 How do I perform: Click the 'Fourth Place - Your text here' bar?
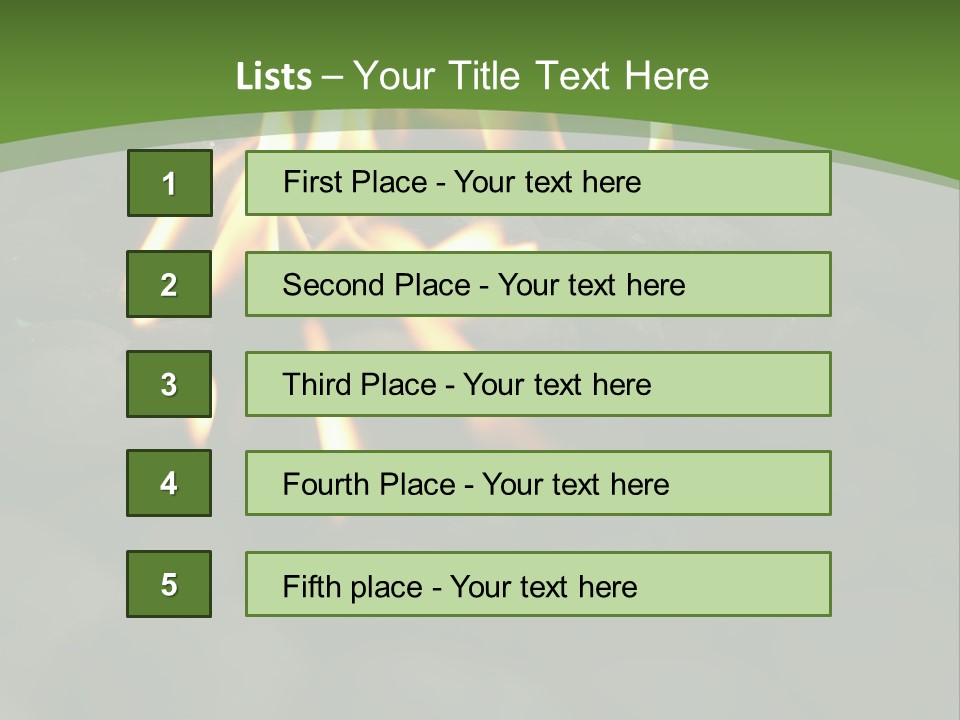pos(538,483)
